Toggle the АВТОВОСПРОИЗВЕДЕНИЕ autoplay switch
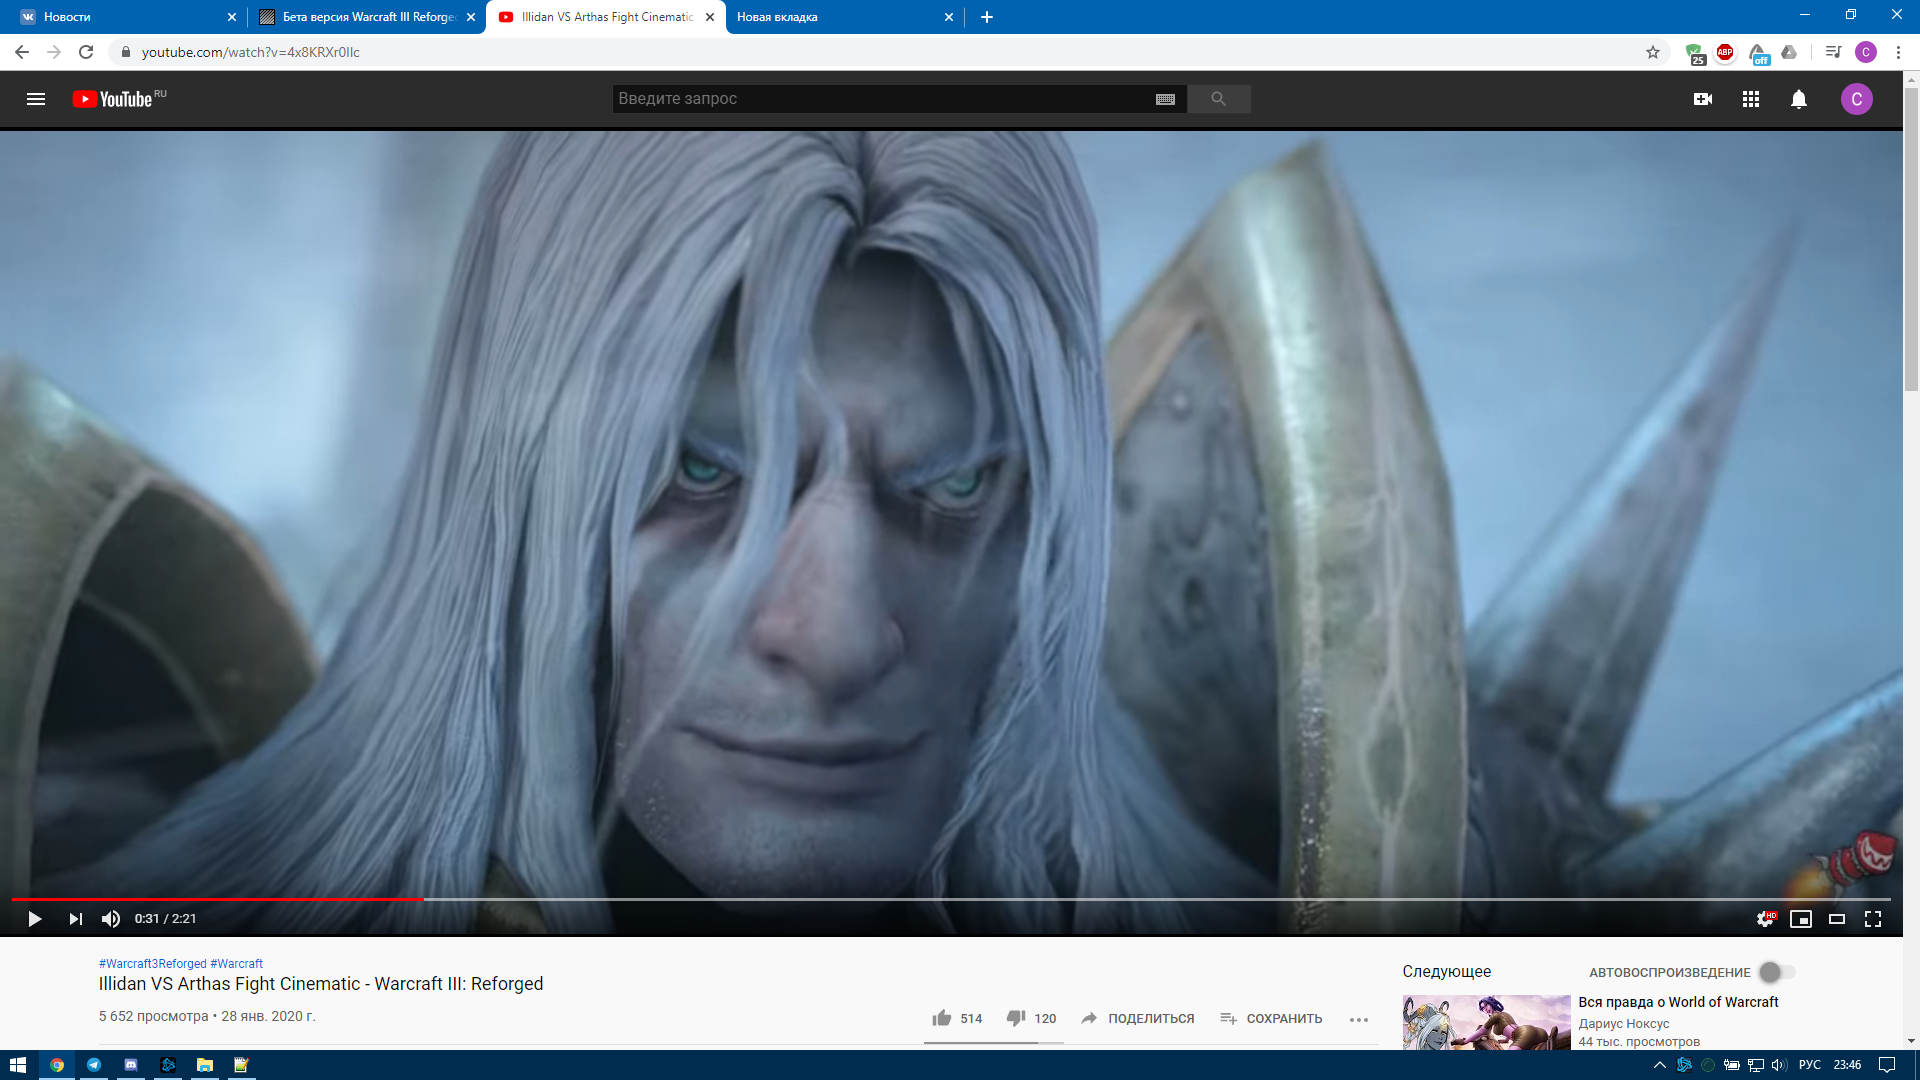Screen dimensions: 1920x1080 coord(1777,972)
